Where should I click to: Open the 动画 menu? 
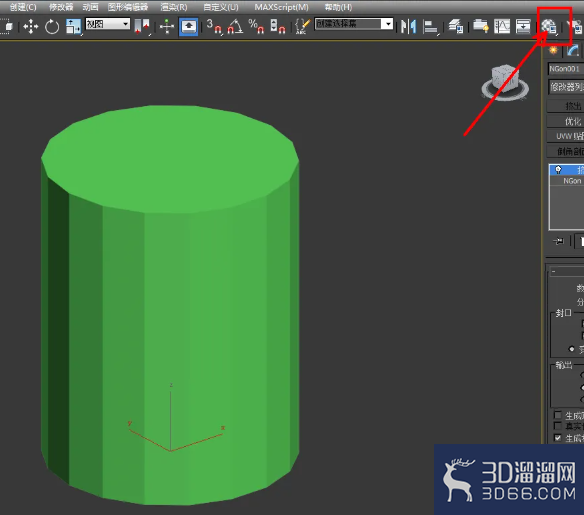pos(90,7)
